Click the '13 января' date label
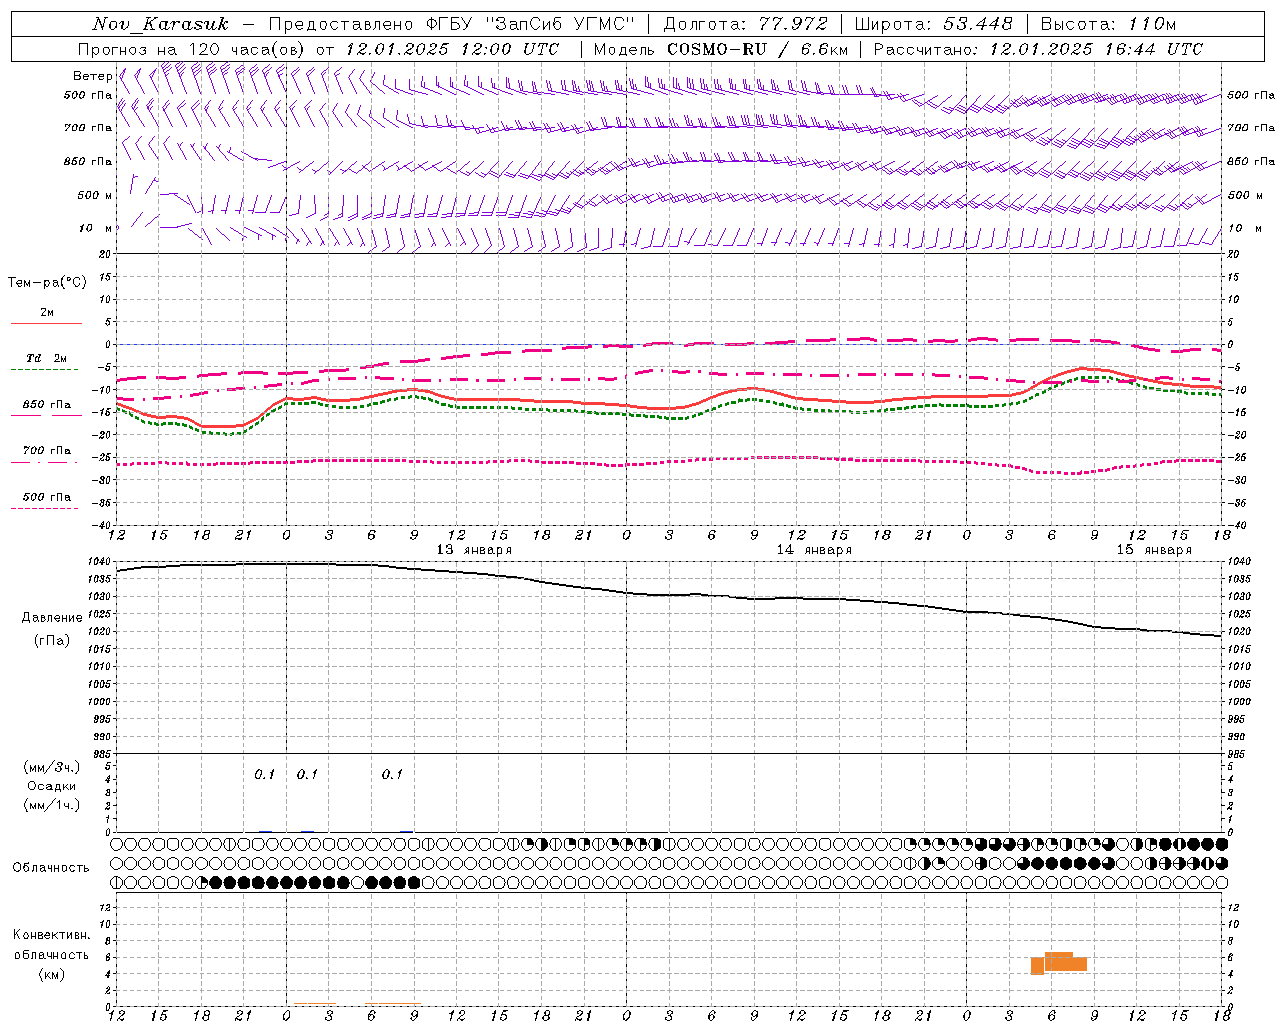The width and height of the screenshot is (1280, 1024). pos(474,550)
